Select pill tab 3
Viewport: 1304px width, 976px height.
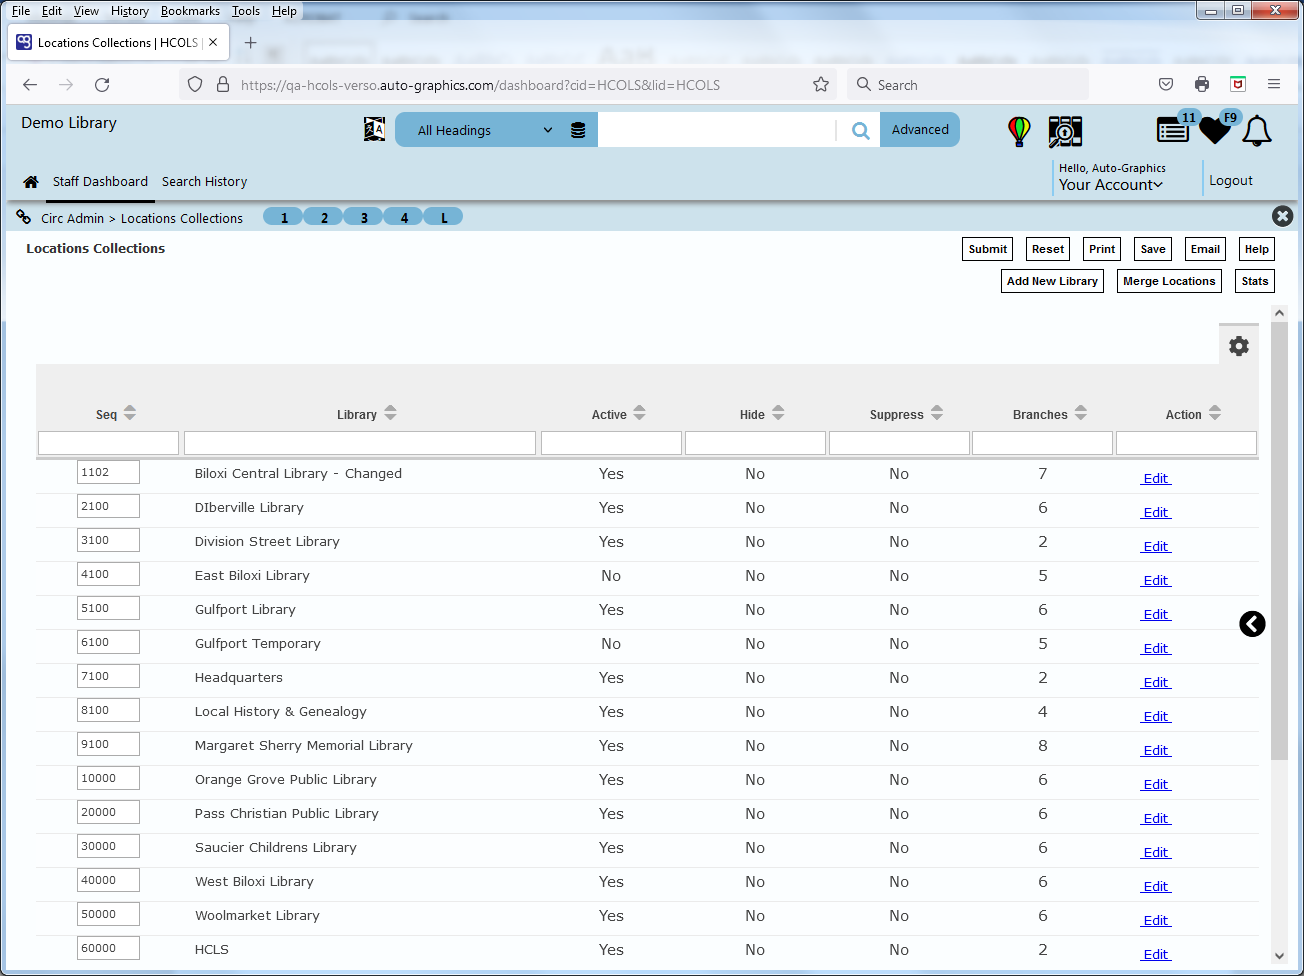[x=364, y=217]
